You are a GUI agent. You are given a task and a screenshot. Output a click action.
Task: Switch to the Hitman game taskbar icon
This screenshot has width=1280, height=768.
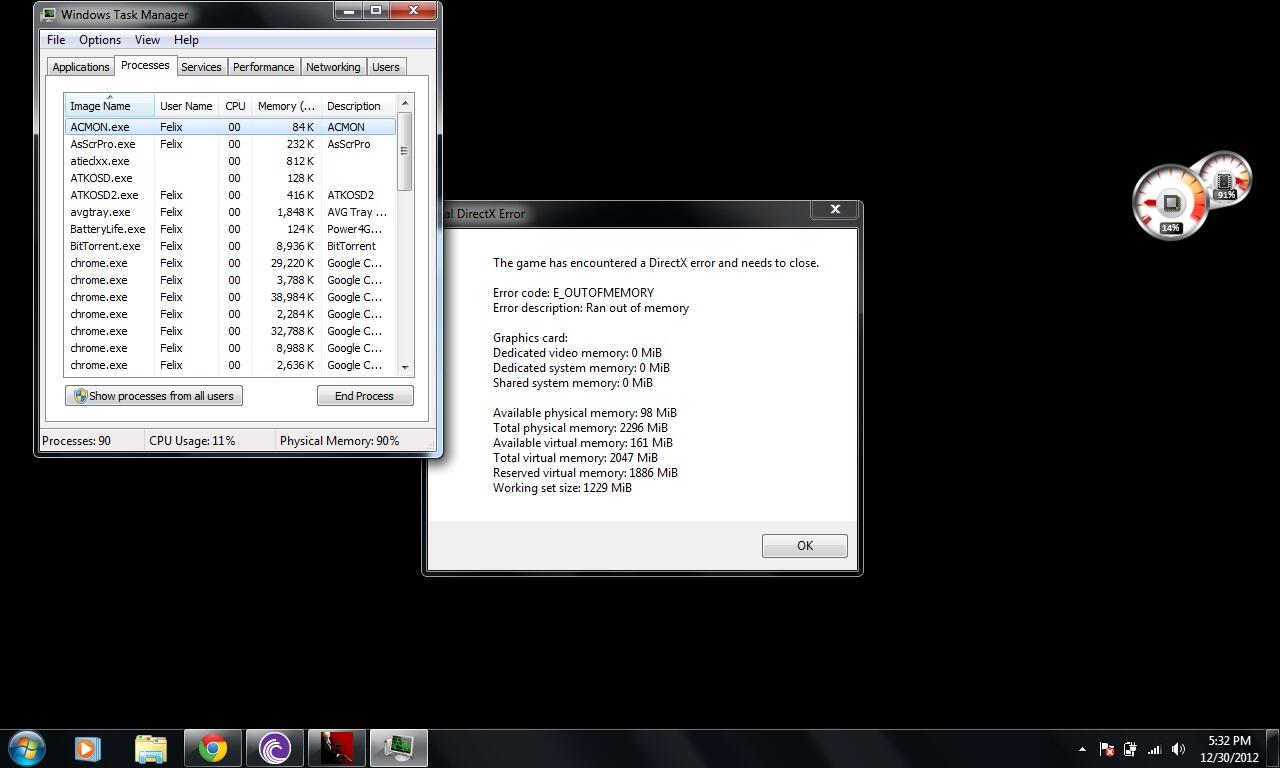[x=336, y=748]
